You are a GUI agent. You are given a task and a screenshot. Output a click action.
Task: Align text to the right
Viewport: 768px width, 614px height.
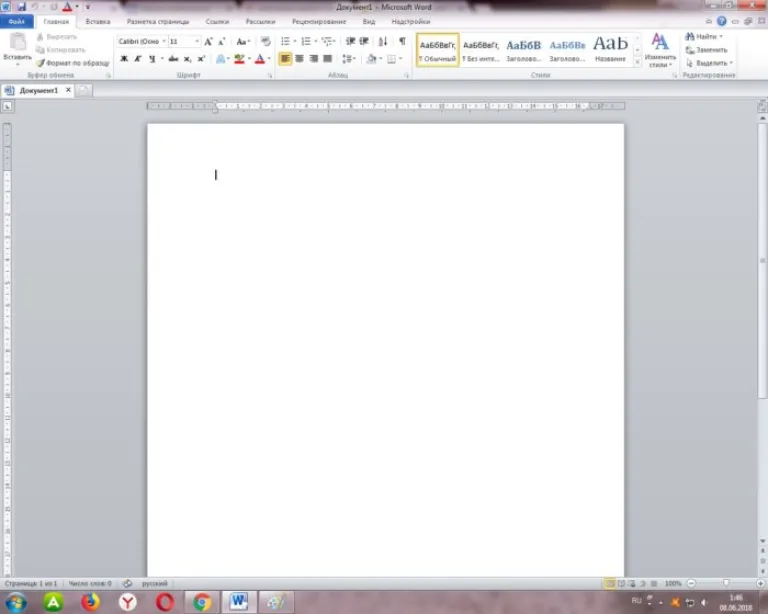[x=313, y=59]
